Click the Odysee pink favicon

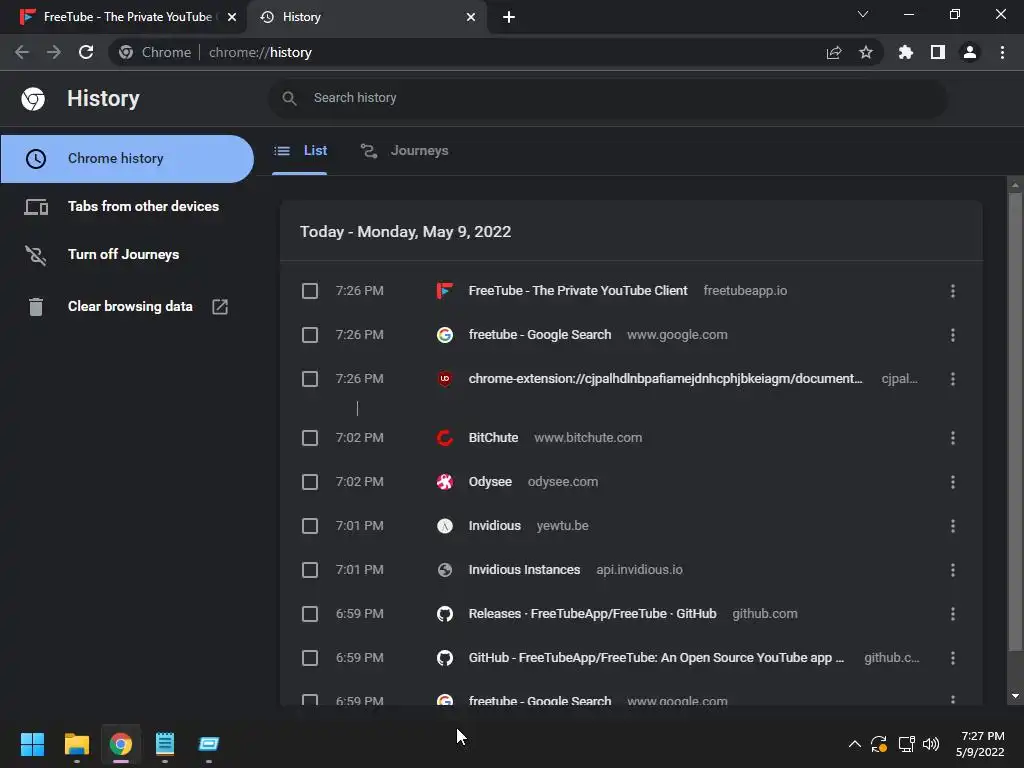pyautogui.click(x=445, y=482)
